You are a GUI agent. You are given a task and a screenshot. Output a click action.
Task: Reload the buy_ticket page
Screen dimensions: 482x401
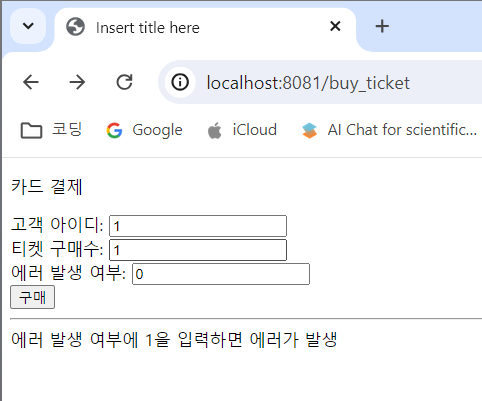[124, 82]
